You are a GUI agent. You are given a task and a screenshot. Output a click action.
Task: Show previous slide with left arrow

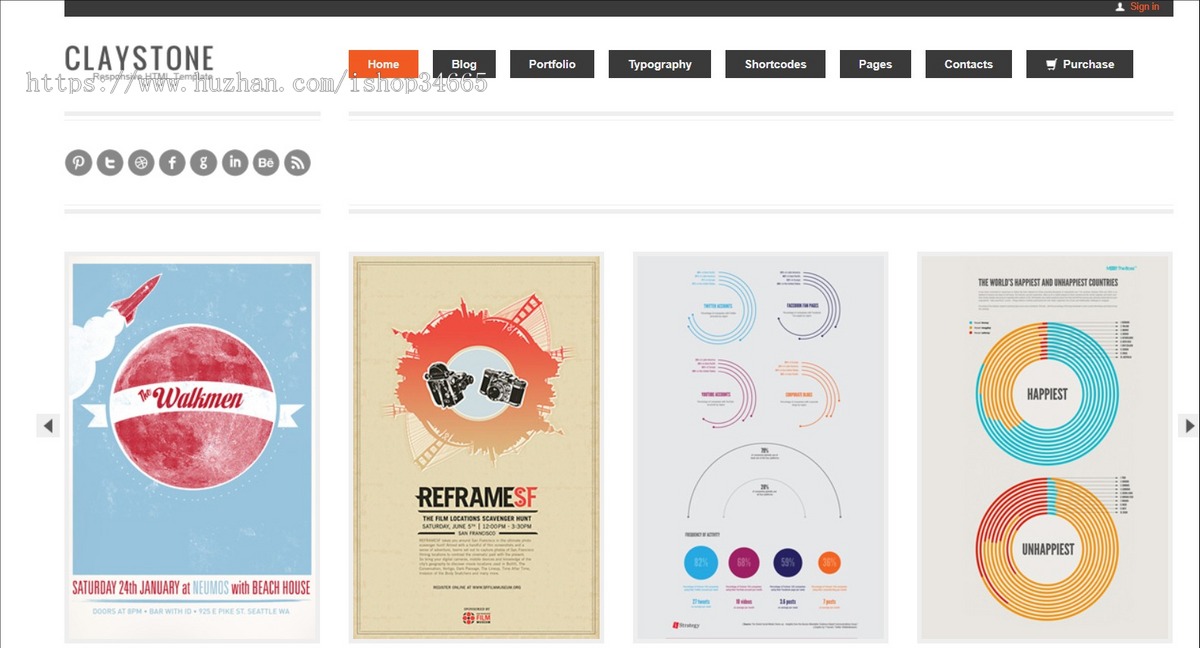48,425
